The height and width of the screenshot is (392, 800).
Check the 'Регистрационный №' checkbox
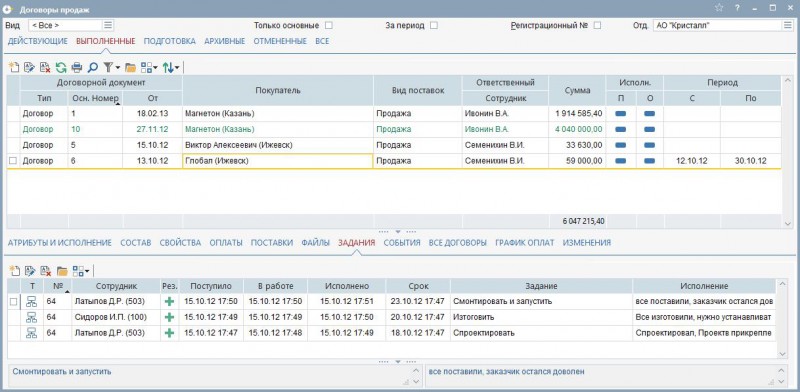pos(597,25)
